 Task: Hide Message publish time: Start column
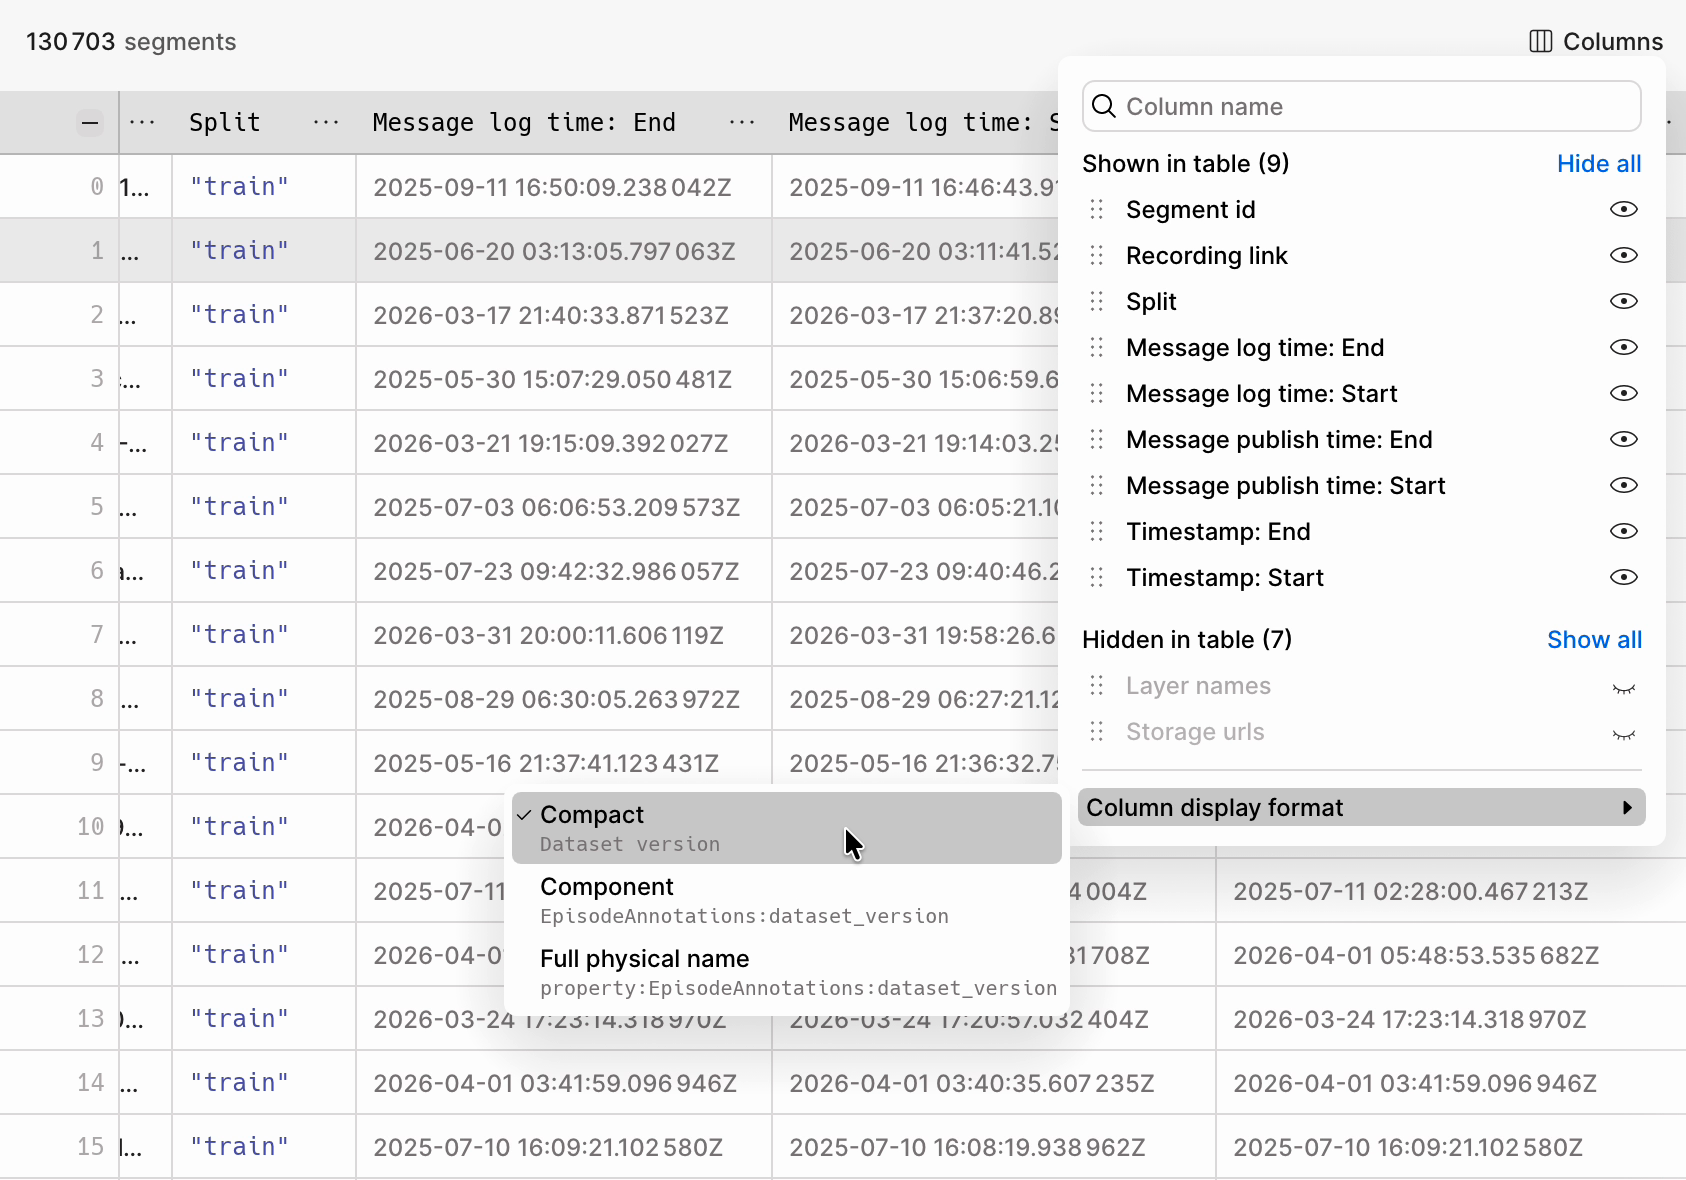[1624, 485]
